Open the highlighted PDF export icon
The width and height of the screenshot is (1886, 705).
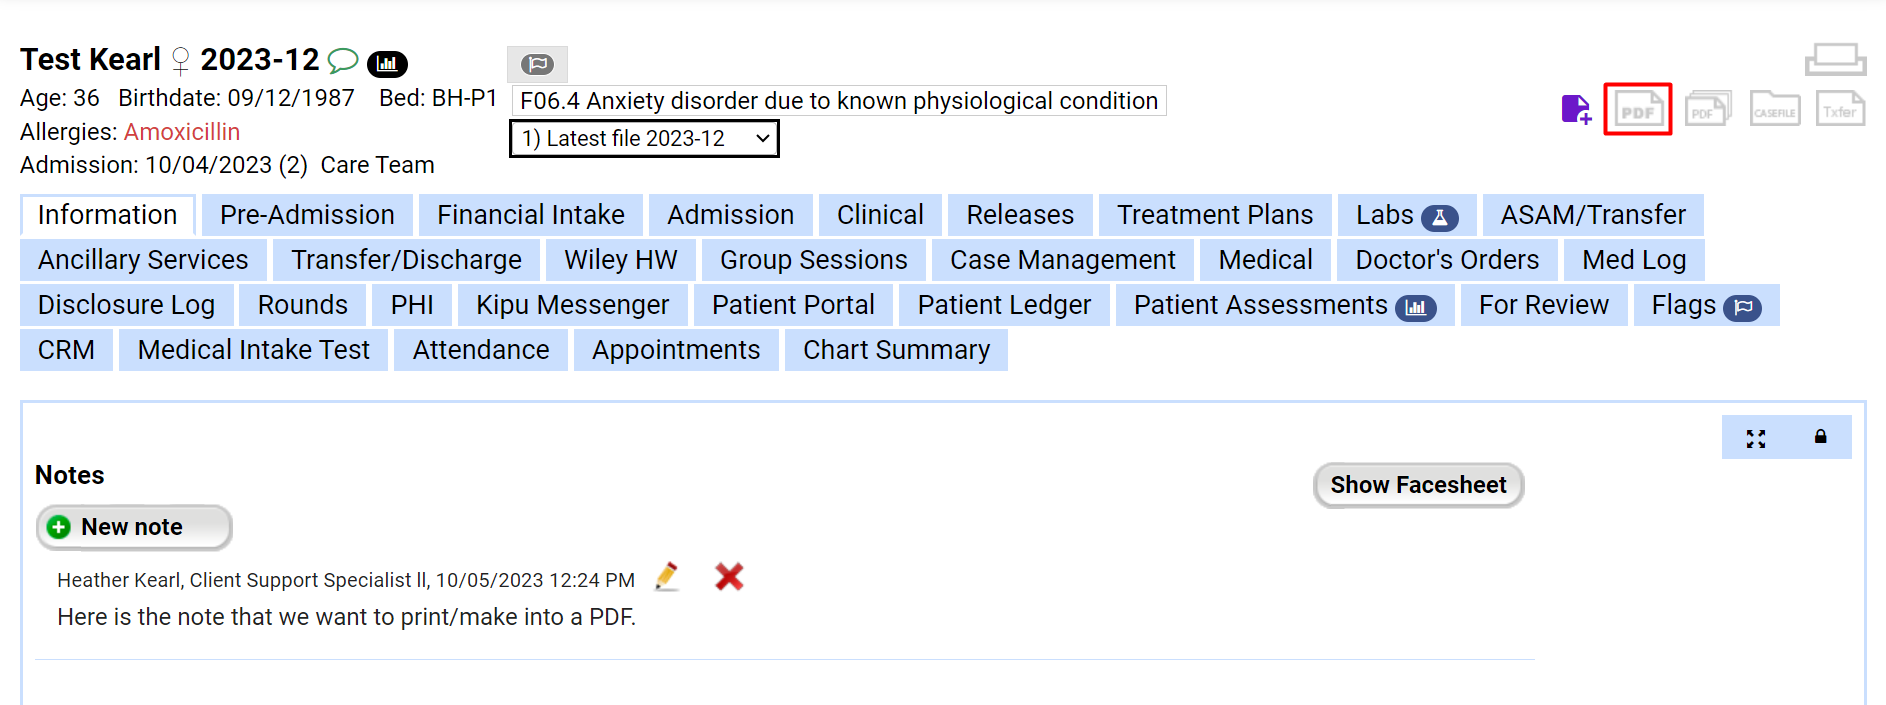tap(1637, 108)
